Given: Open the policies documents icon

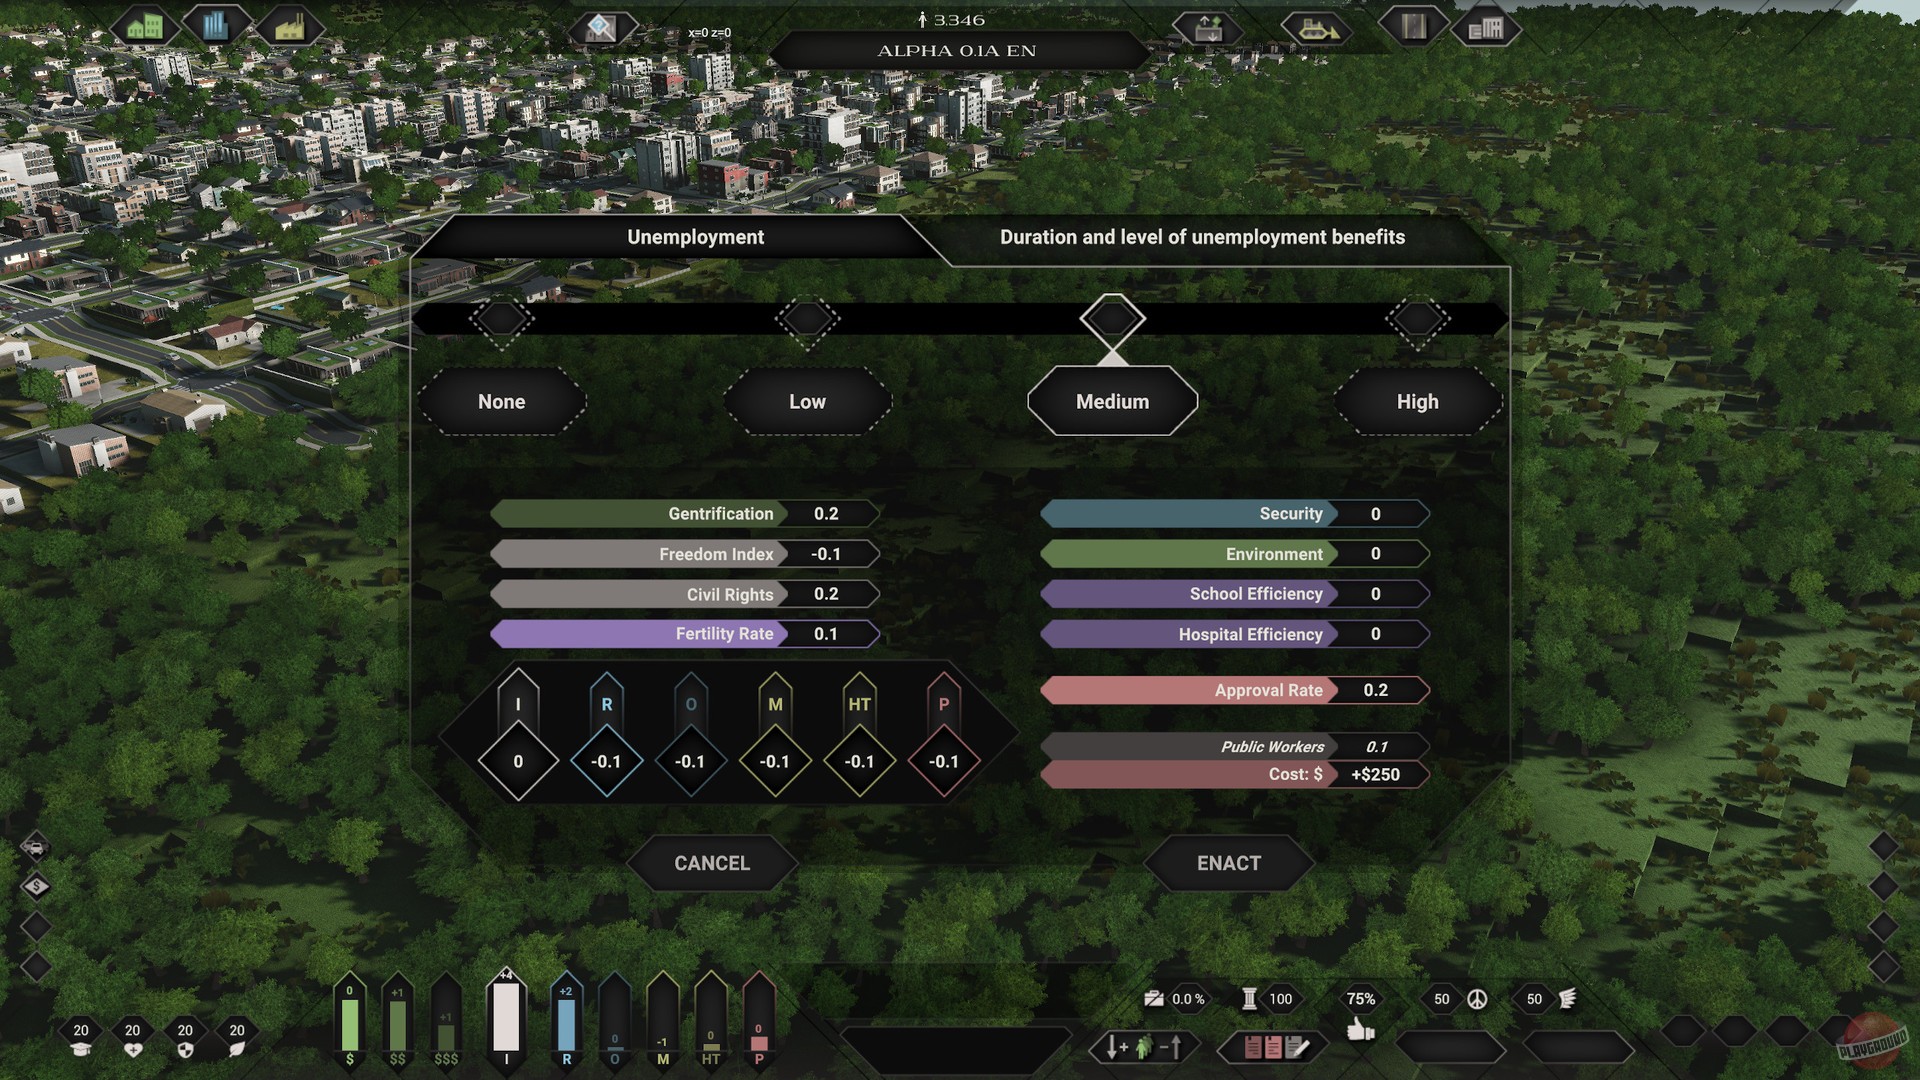Looking at the screenshot, I should (x=1273, y=1047).
